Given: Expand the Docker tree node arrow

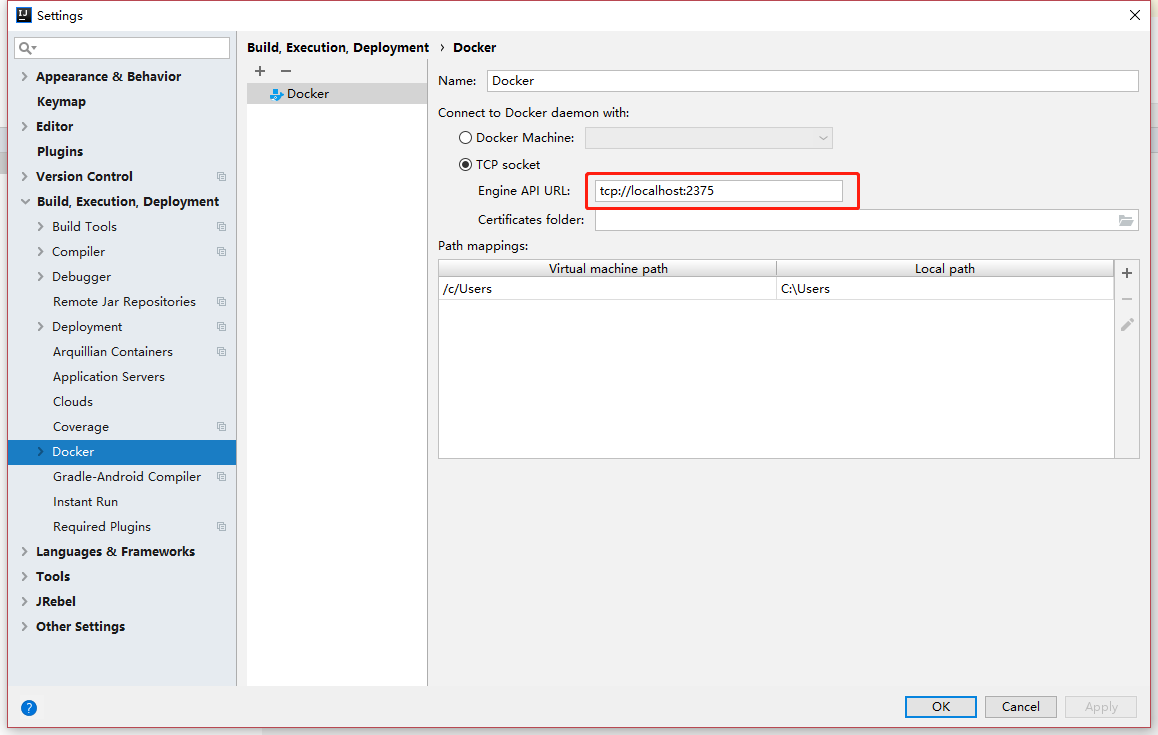Looking at the screenshot, I should [41, 451].
